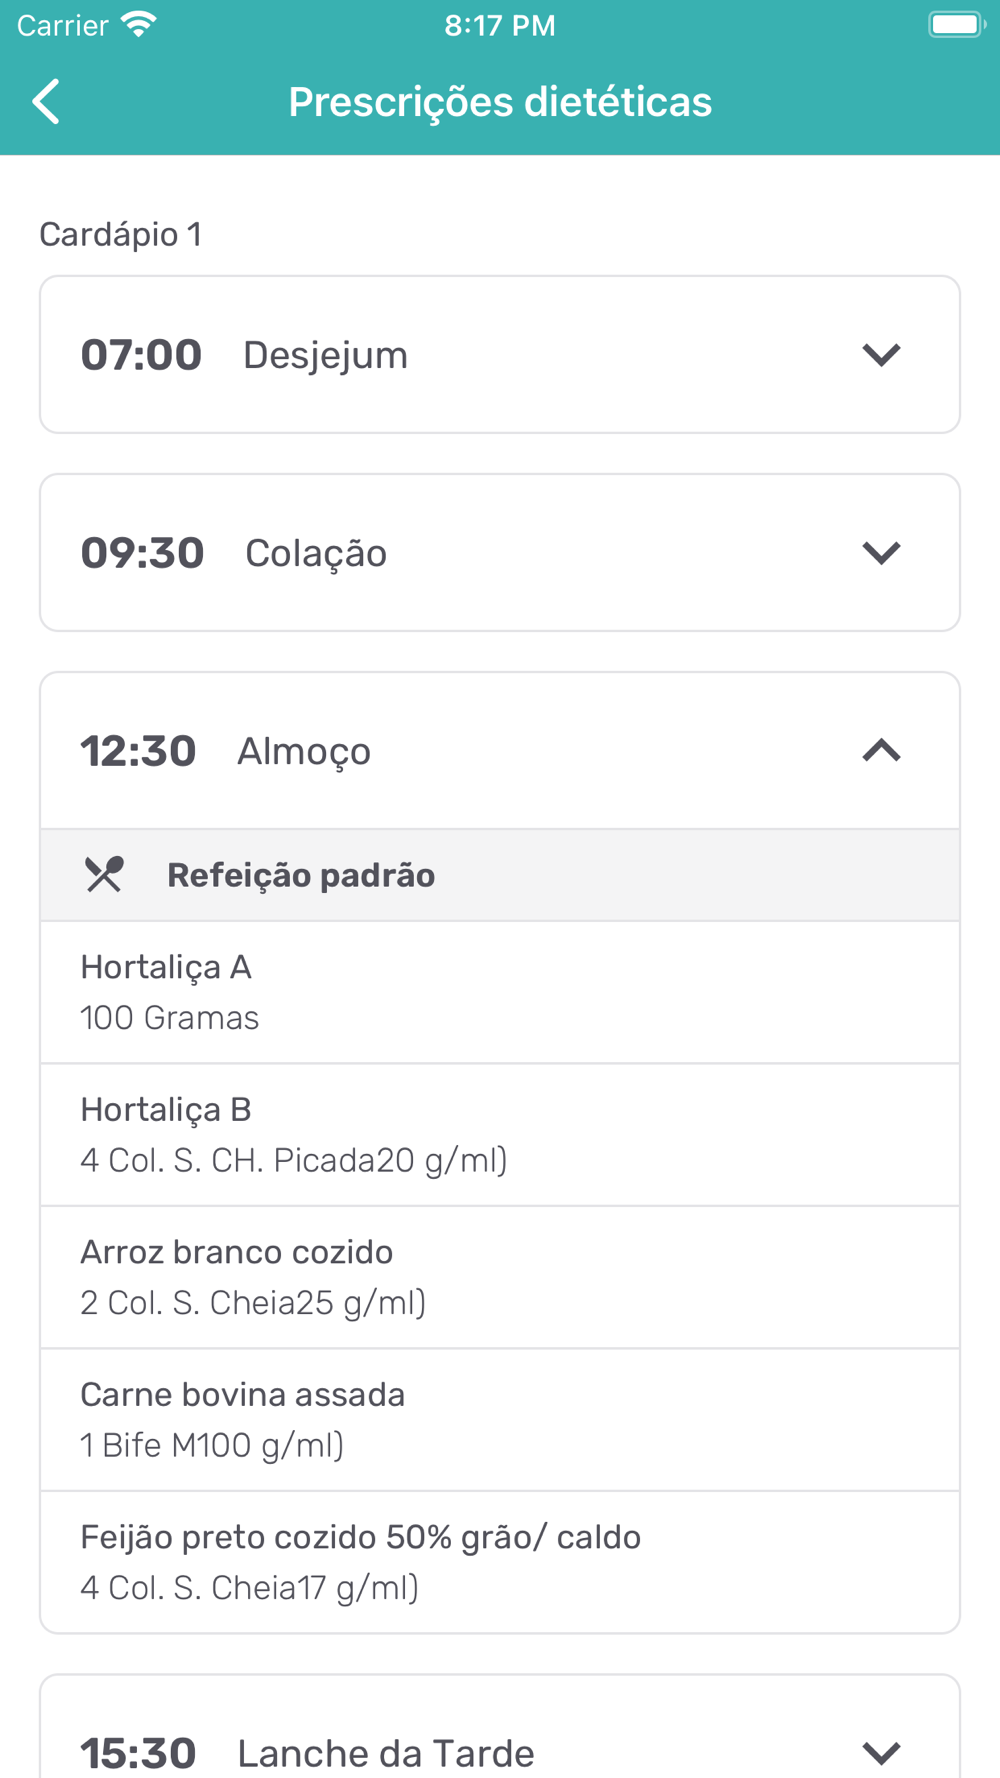Expand the Desjejum meal chevron
Screen dimensions: 1000x1778
tap(881, 355)
